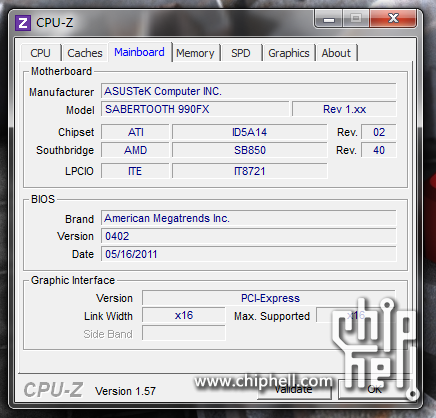Select the Mainboard tab
The height and width of the screenshot is (418, 436).
(140, 52)
